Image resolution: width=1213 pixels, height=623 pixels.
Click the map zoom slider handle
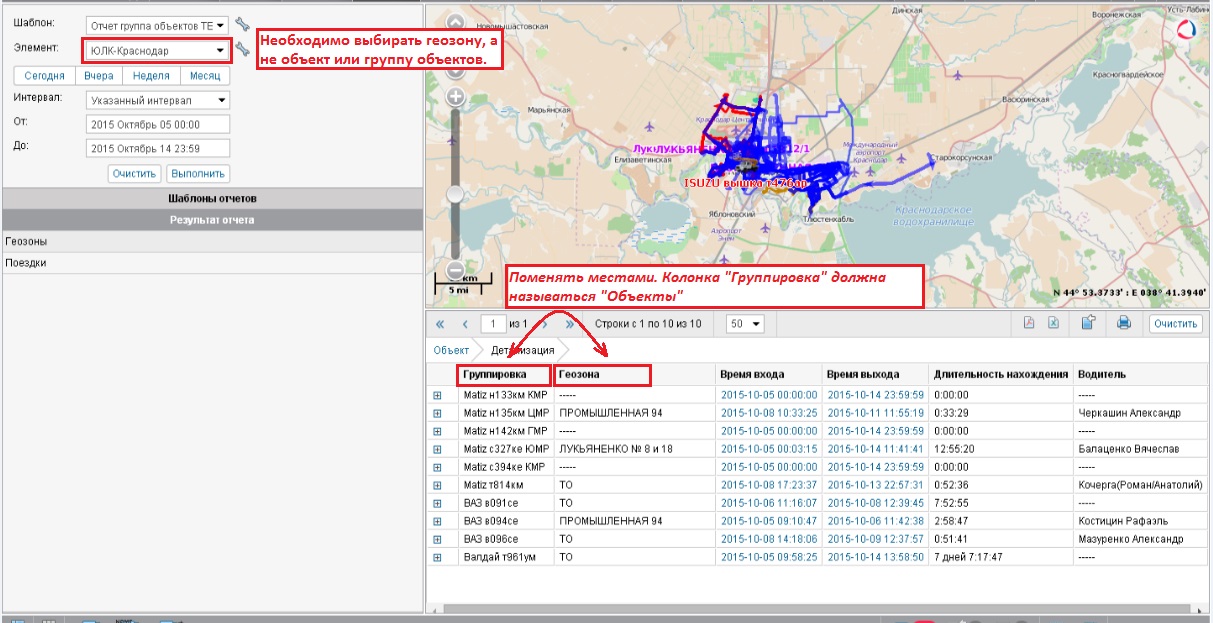[455, 194]
